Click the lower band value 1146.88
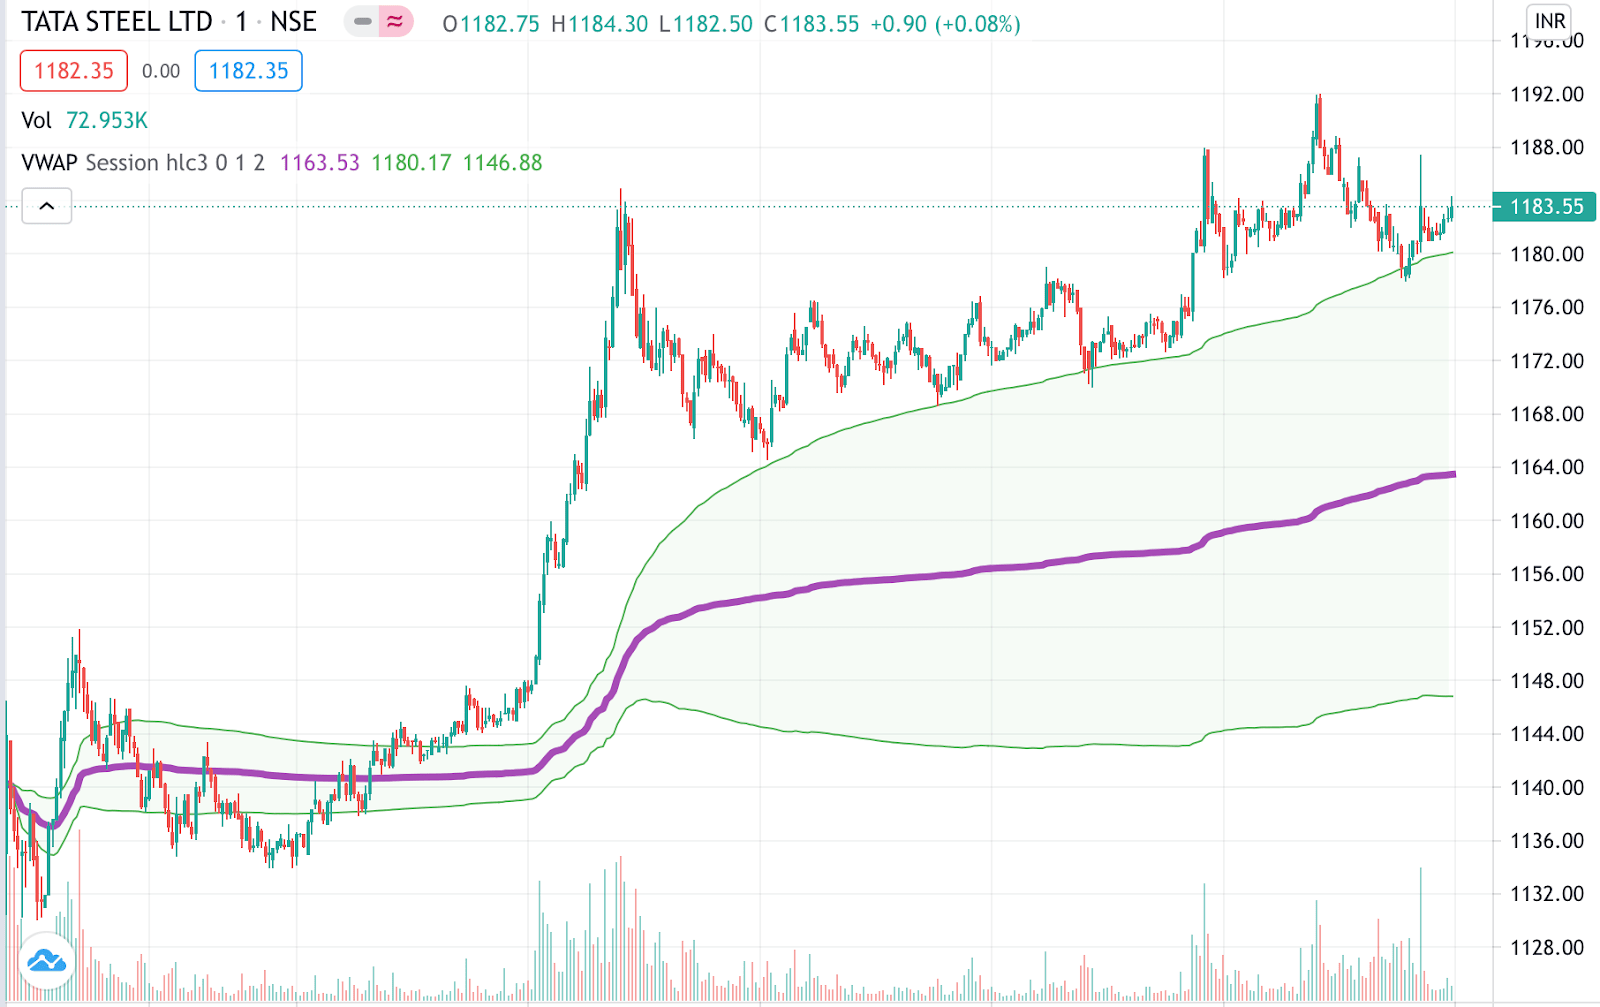The width and height of the screenshot is (1600, 1007). click(502, 163)
